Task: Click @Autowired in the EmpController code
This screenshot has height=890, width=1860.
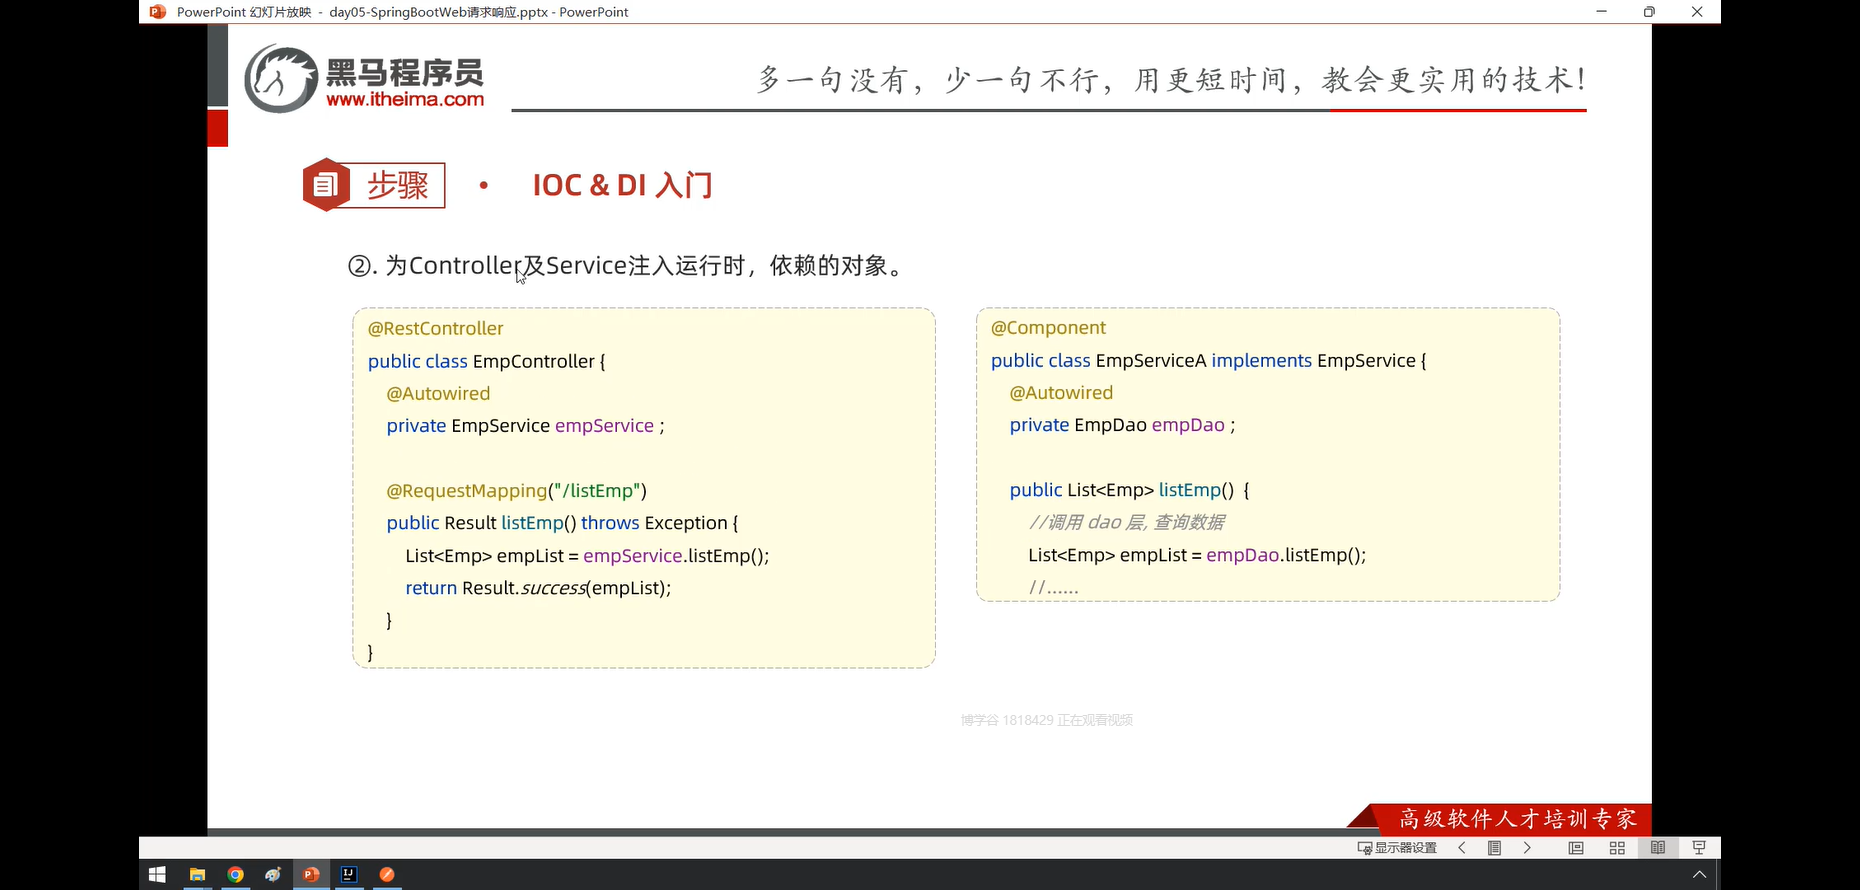Action: (x=438, y=394)
